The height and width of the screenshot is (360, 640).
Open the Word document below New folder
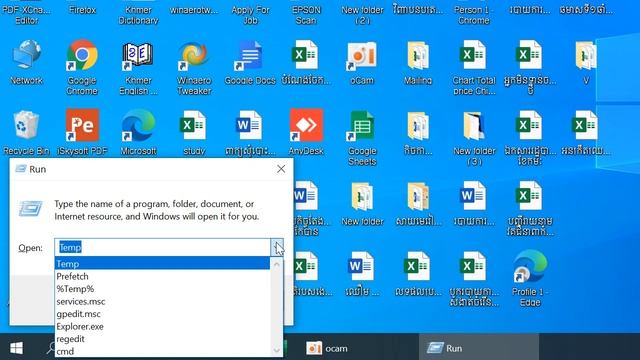[x=362, y=273]
